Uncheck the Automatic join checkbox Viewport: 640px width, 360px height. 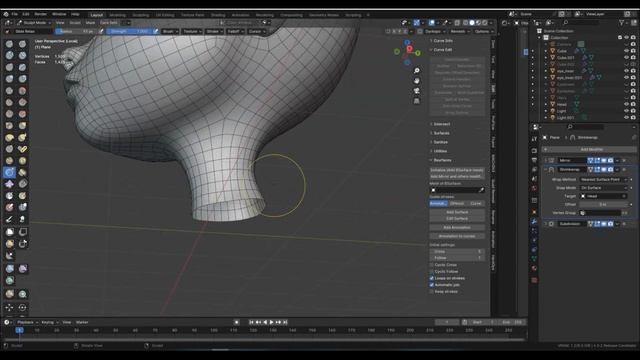pos(431,285)
